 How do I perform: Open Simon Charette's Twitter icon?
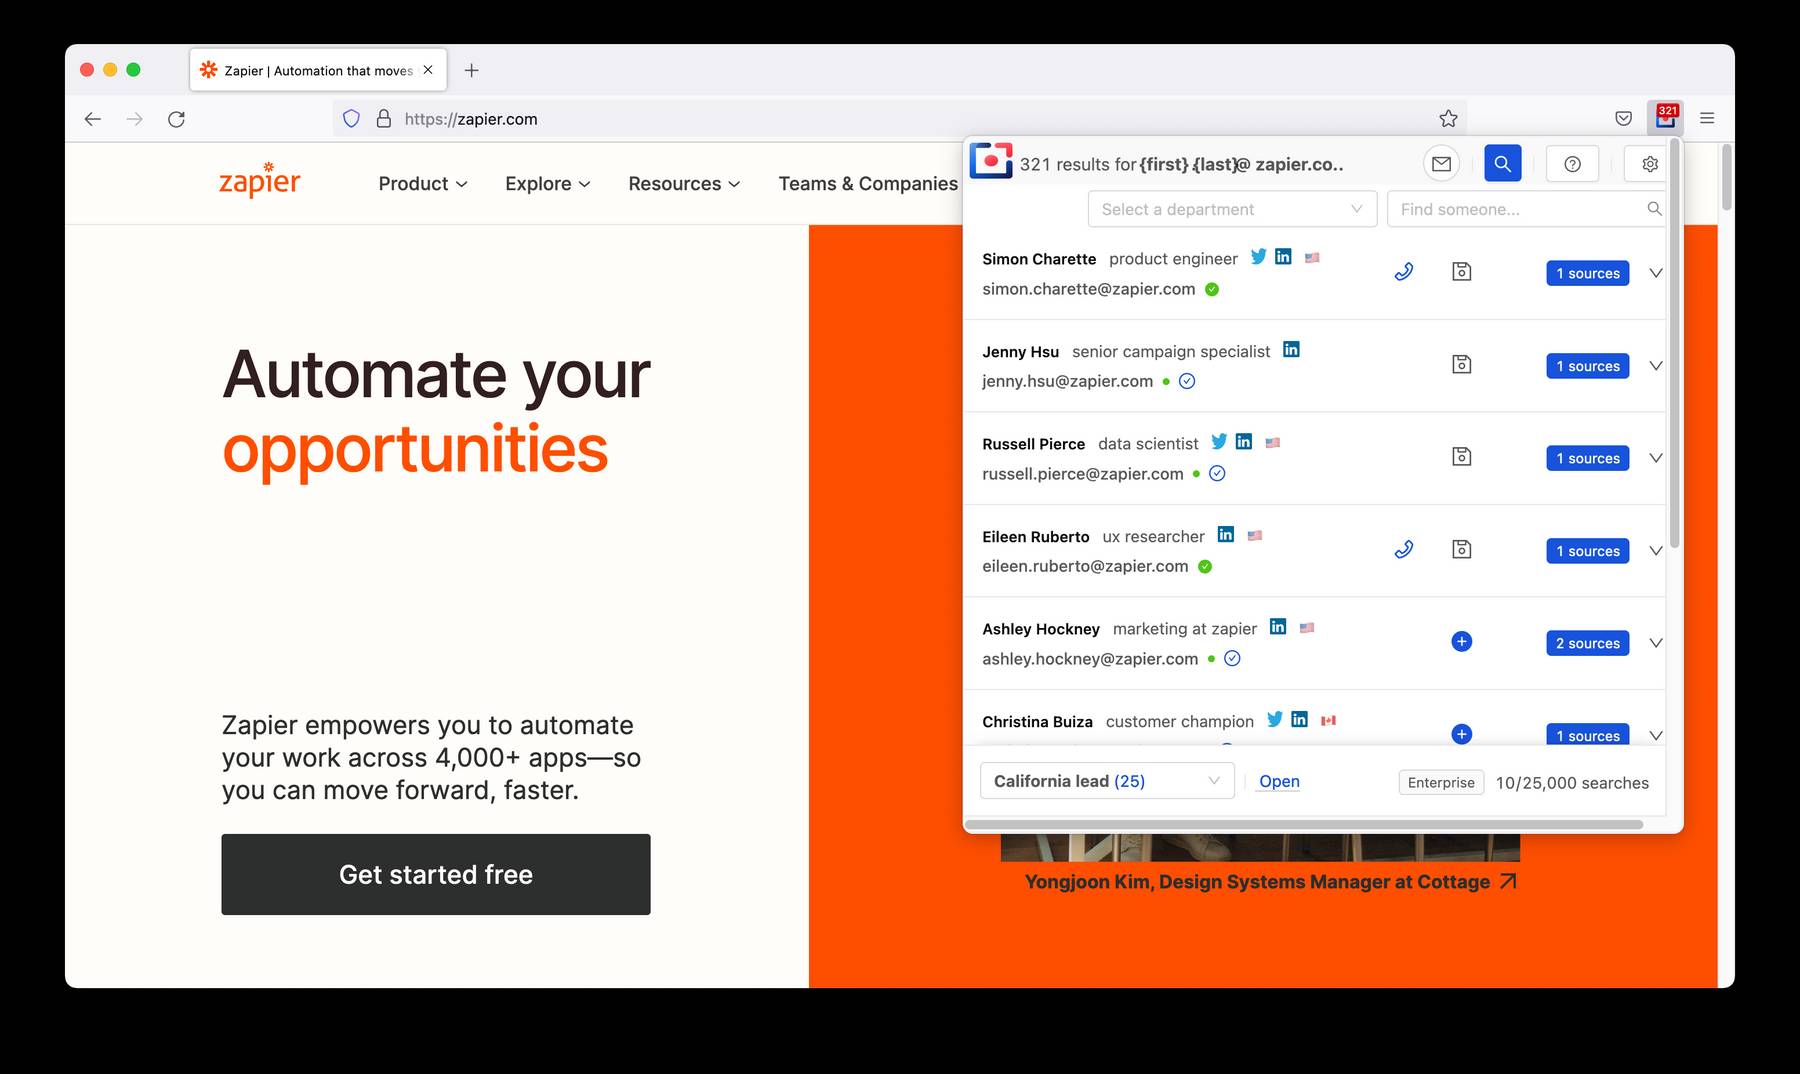pos(1258,257)
